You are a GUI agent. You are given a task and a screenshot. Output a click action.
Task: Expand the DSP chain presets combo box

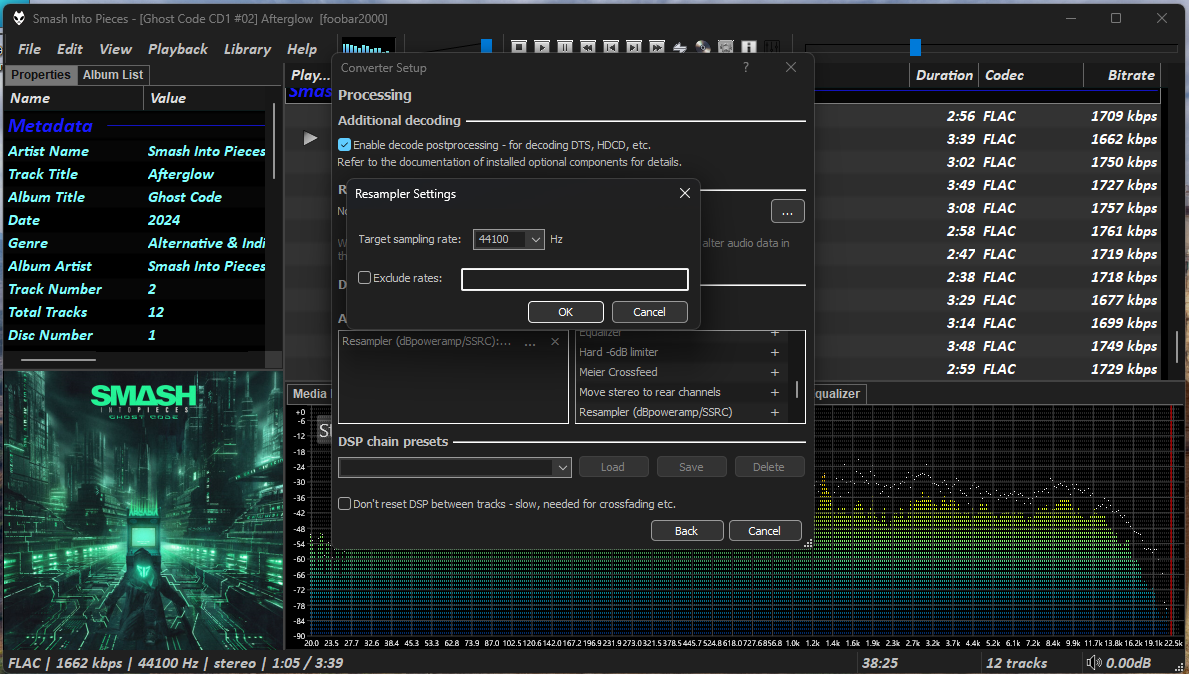[562, 467]
